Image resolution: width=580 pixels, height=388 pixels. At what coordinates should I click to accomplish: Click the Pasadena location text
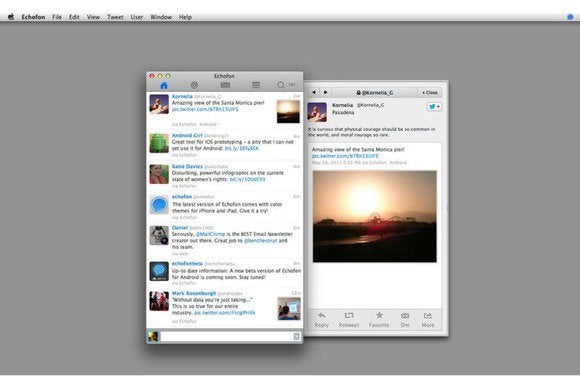[x=343, y=112]
